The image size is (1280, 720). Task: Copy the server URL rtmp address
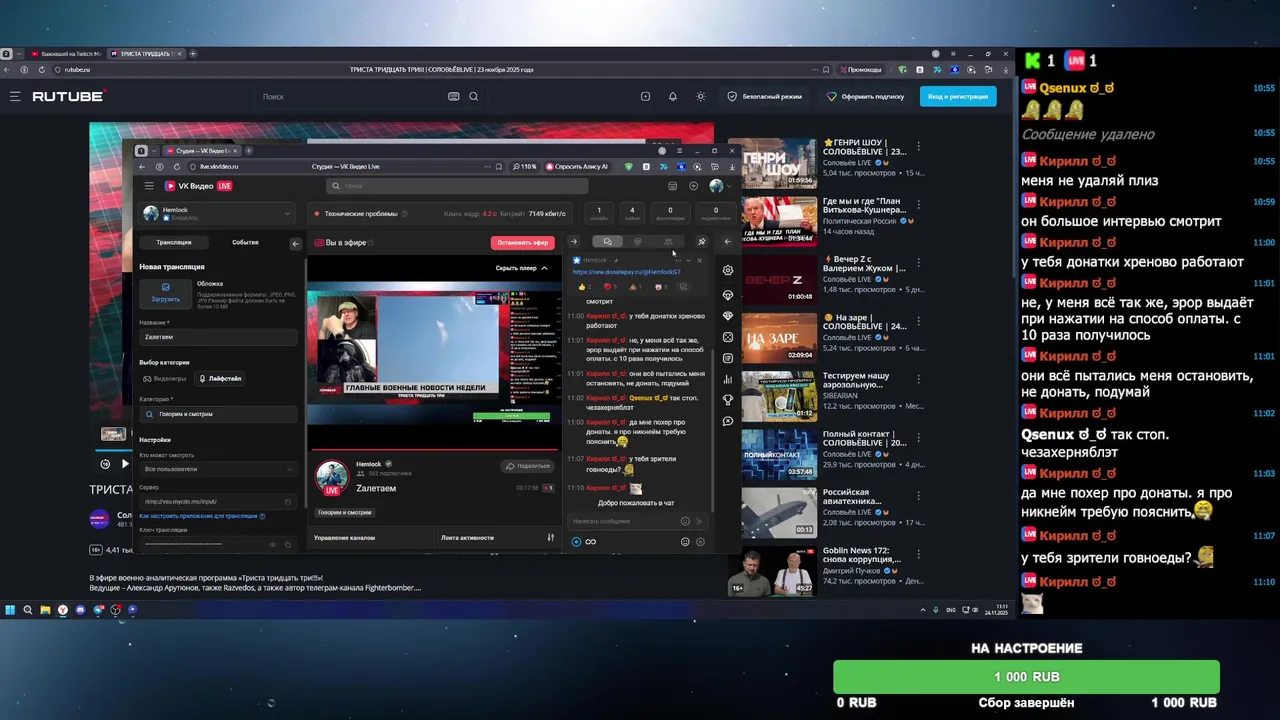288,502
